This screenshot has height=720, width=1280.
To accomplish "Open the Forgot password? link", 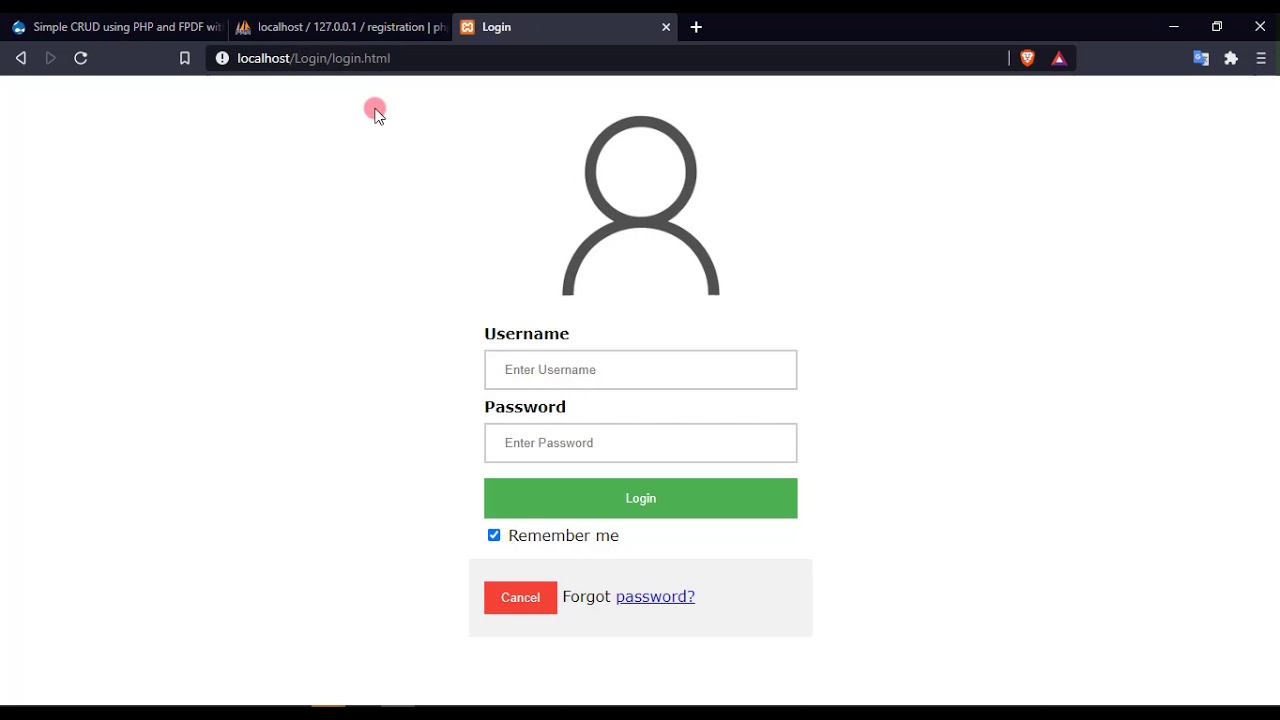I will click(x=655, y=597).
